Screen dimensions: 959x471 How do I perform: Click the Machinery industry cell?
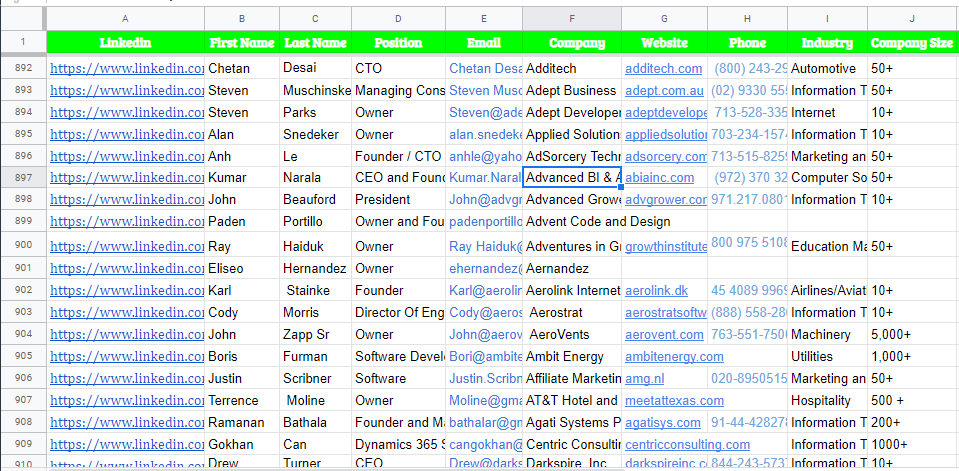point(828,334)
